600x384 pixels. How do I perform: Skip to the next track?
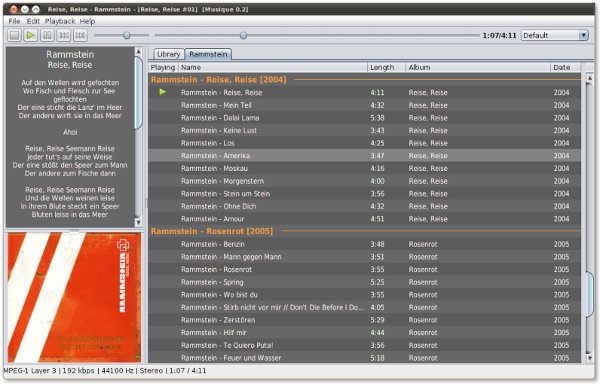pyautogui.click(x=80, y=36)
